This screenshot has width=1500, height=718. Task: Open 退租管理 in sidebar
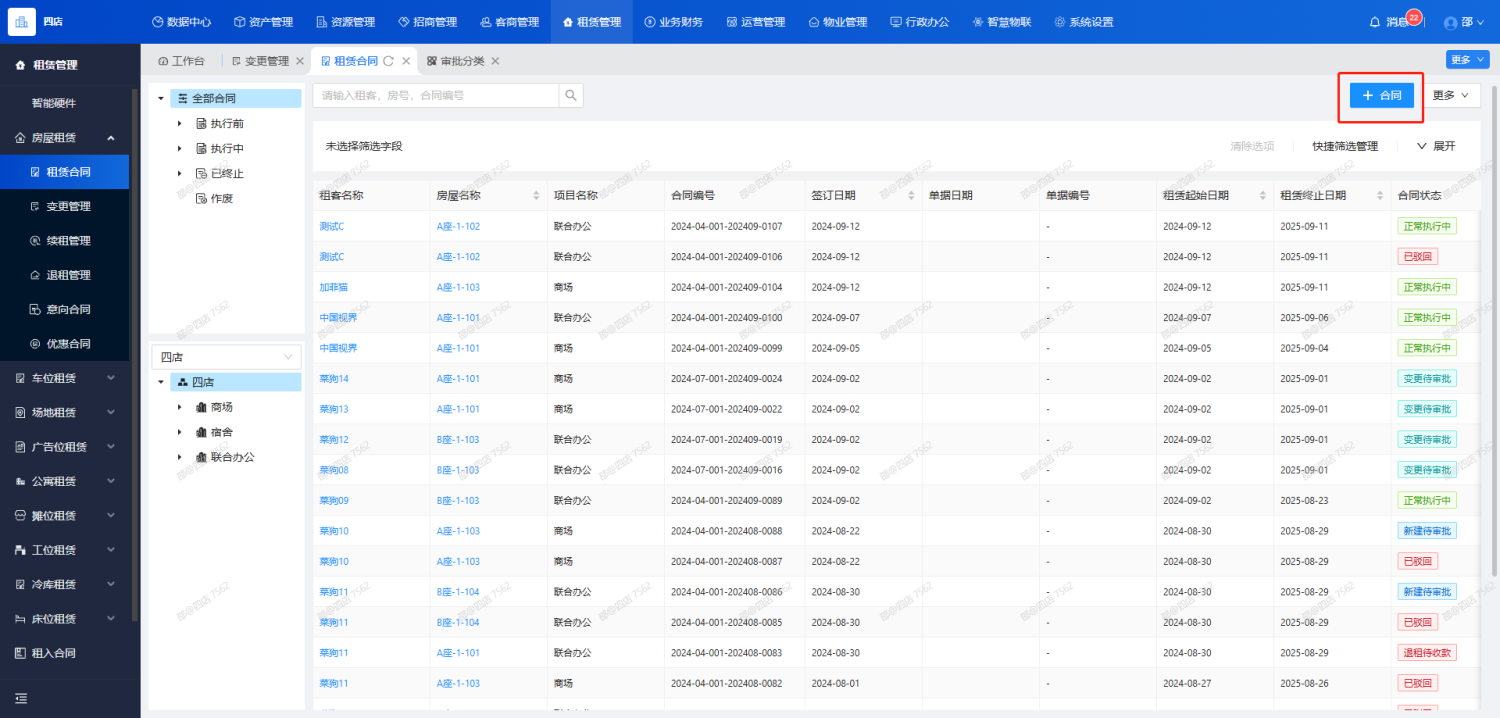[x=69, y=275]
